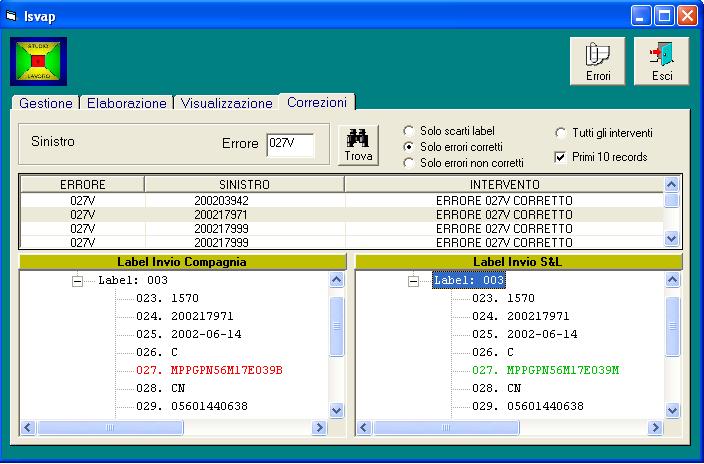Click the Label Invio Compagnia header bar

click(182, 262)
